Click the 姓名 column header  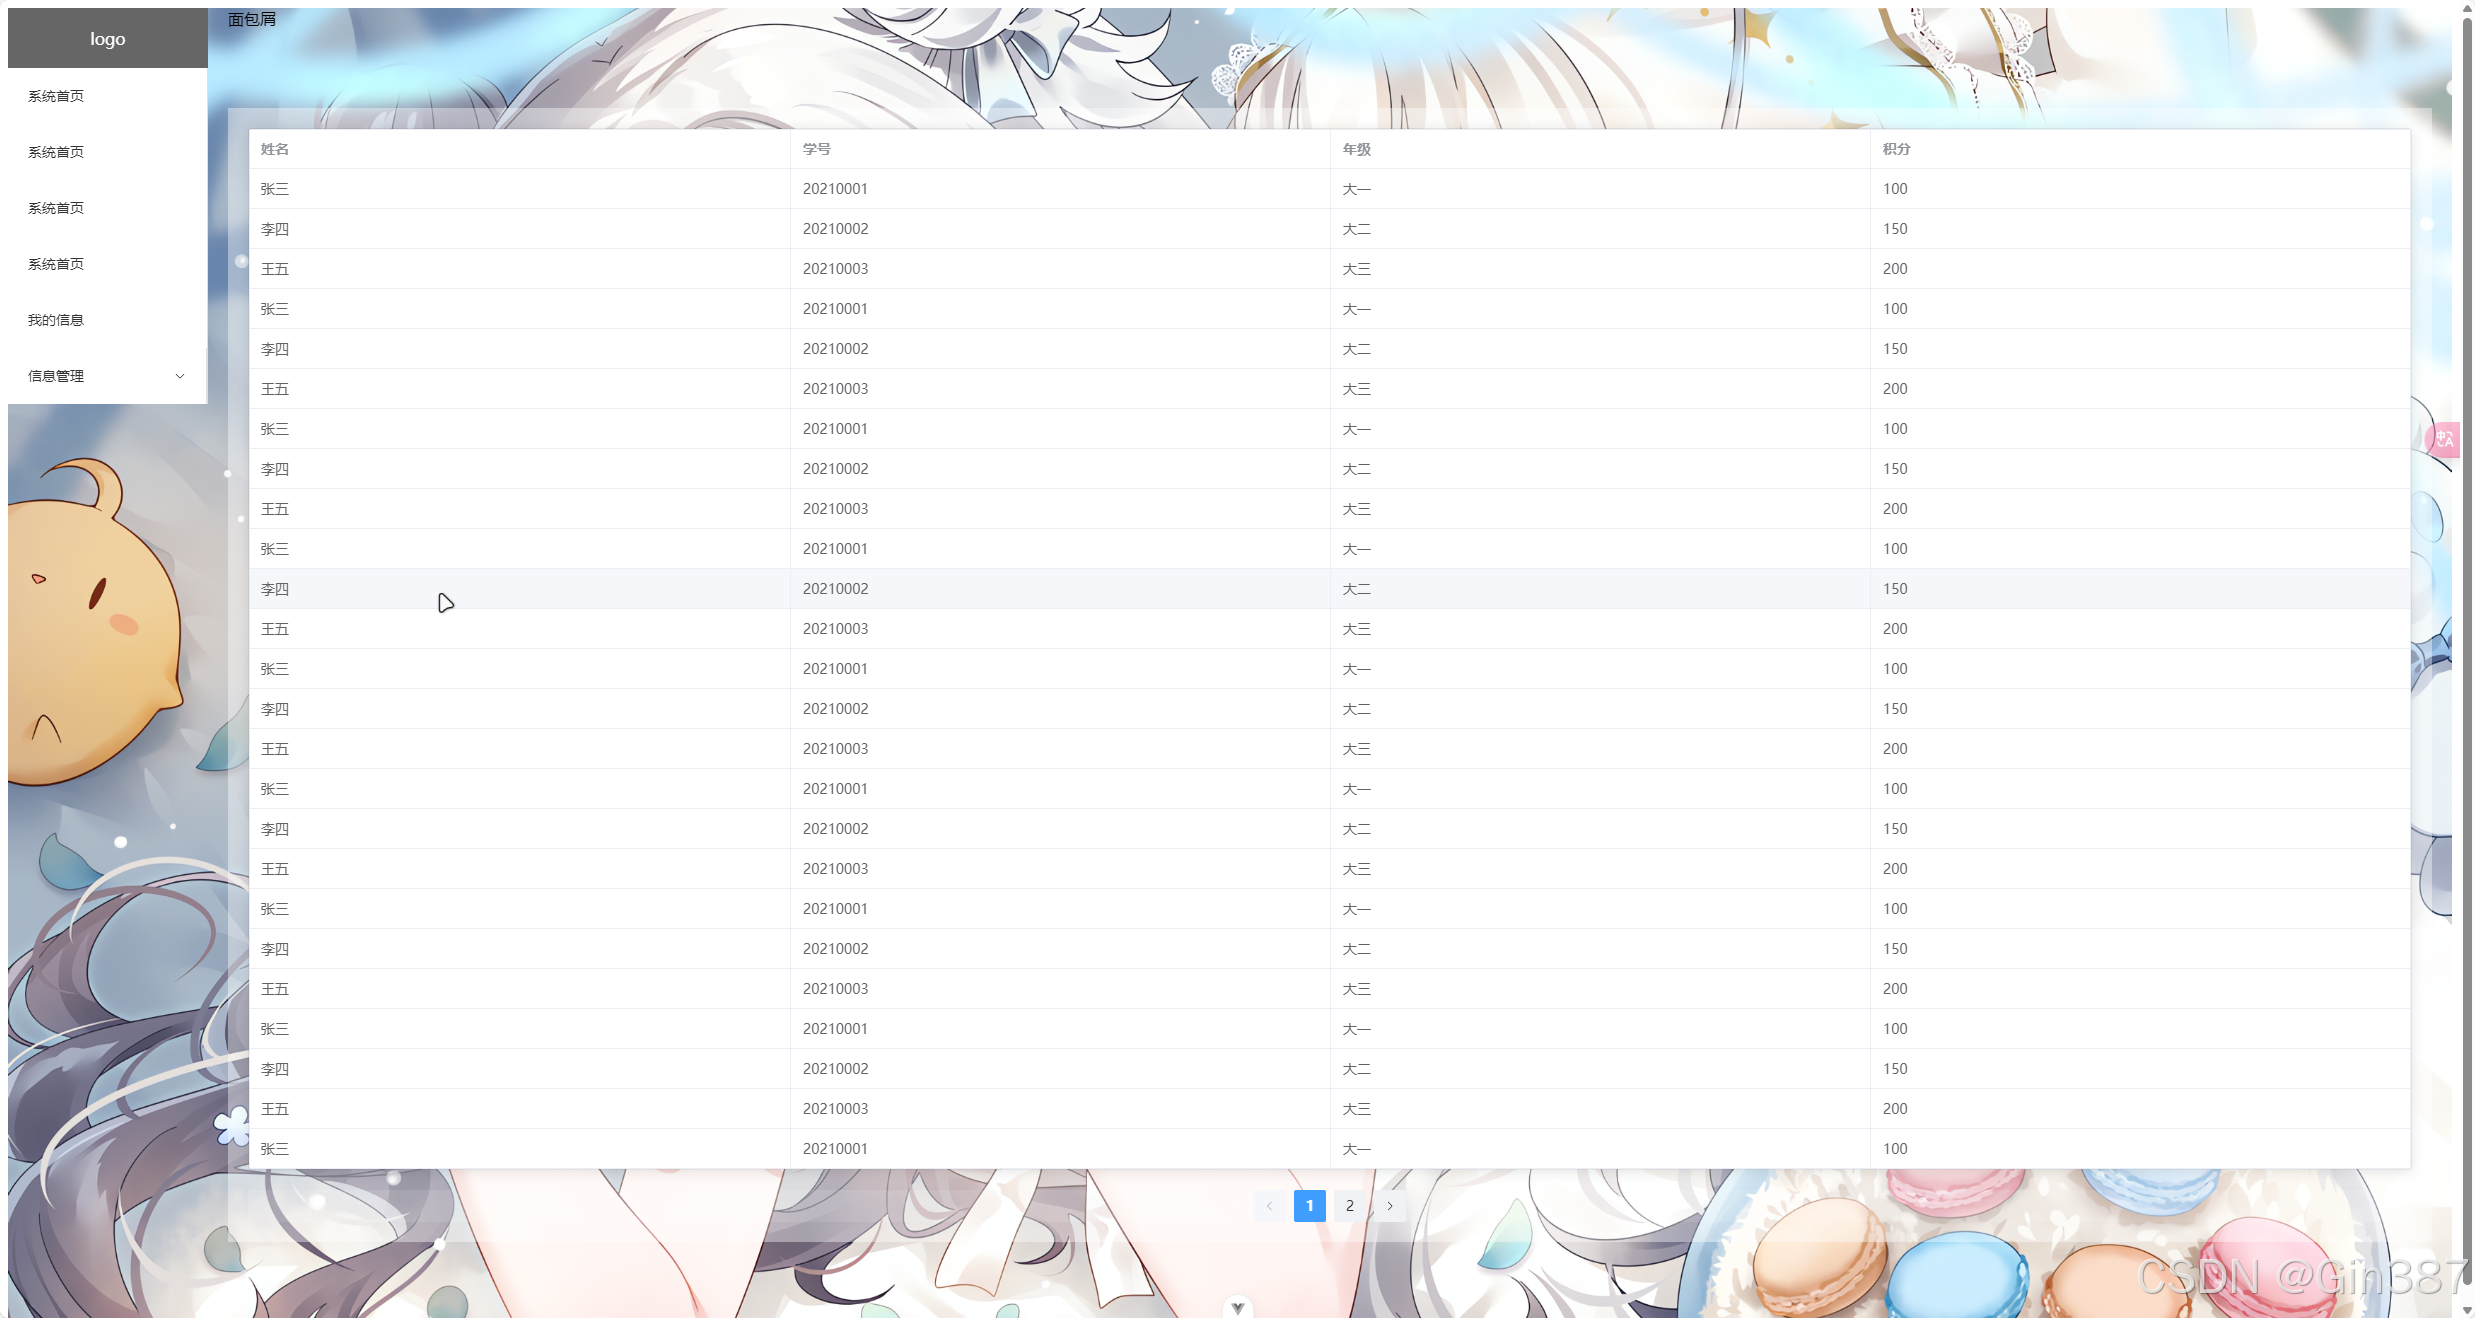(275, 149)
